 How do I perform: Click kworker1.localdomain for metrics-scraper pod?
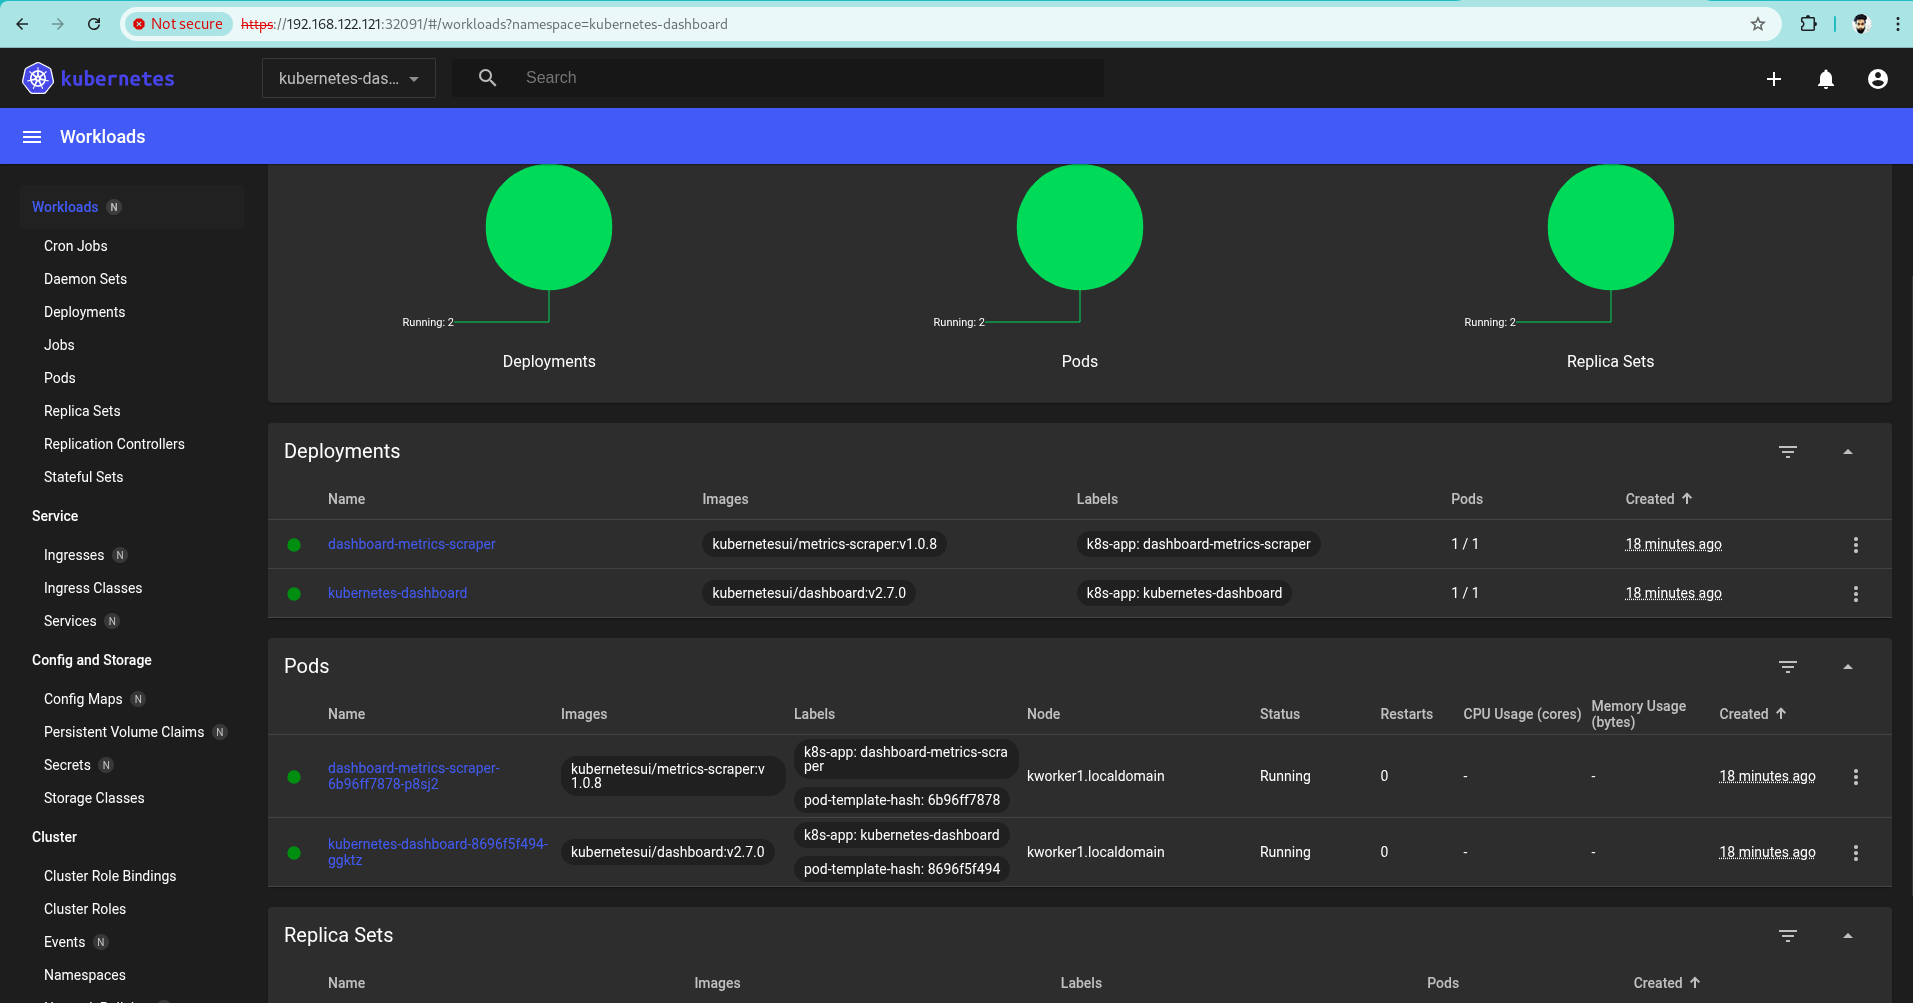click(1095, 776)
